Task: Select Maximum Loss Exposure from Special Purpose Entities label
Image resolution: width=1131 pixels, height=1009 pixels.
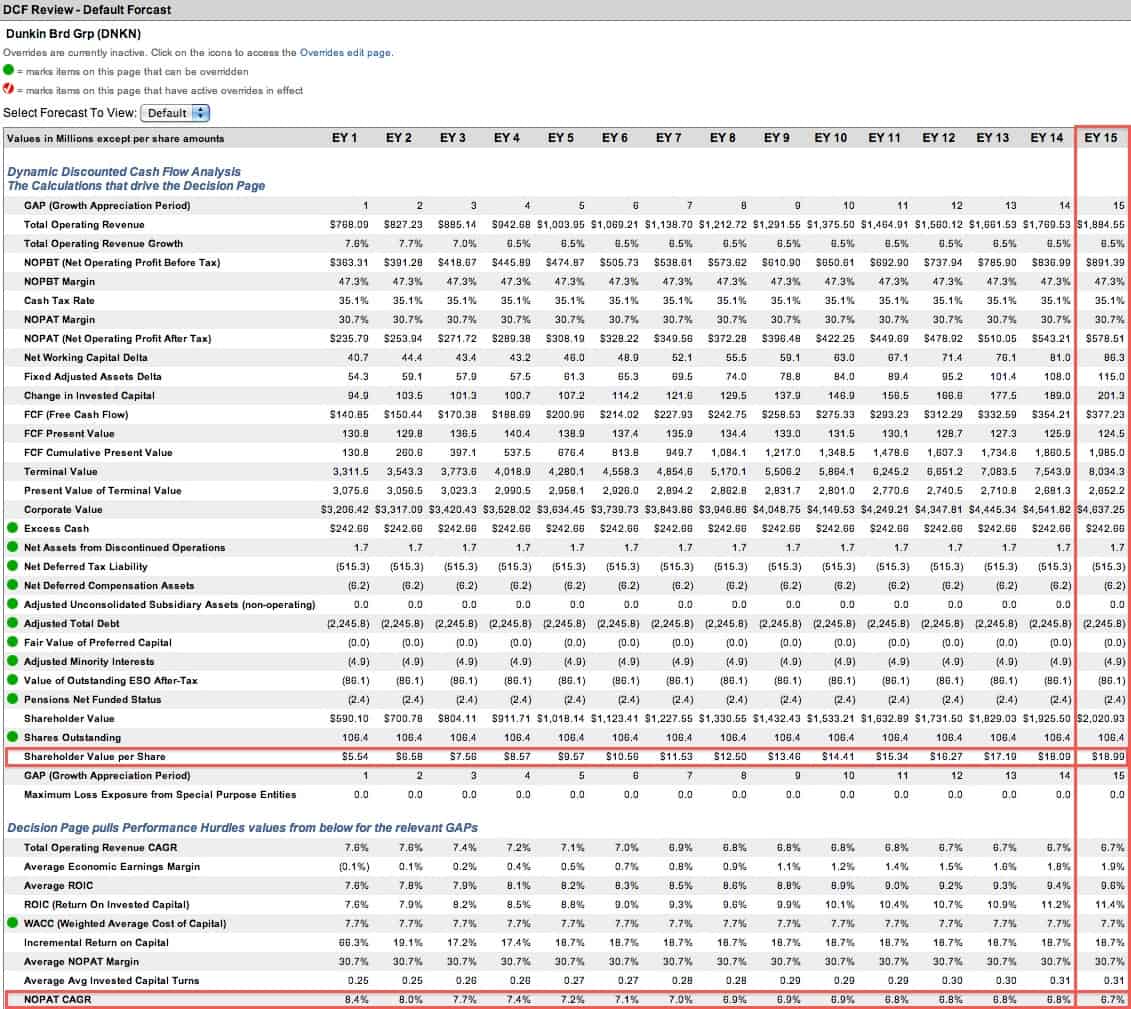Action: [160, 795]
